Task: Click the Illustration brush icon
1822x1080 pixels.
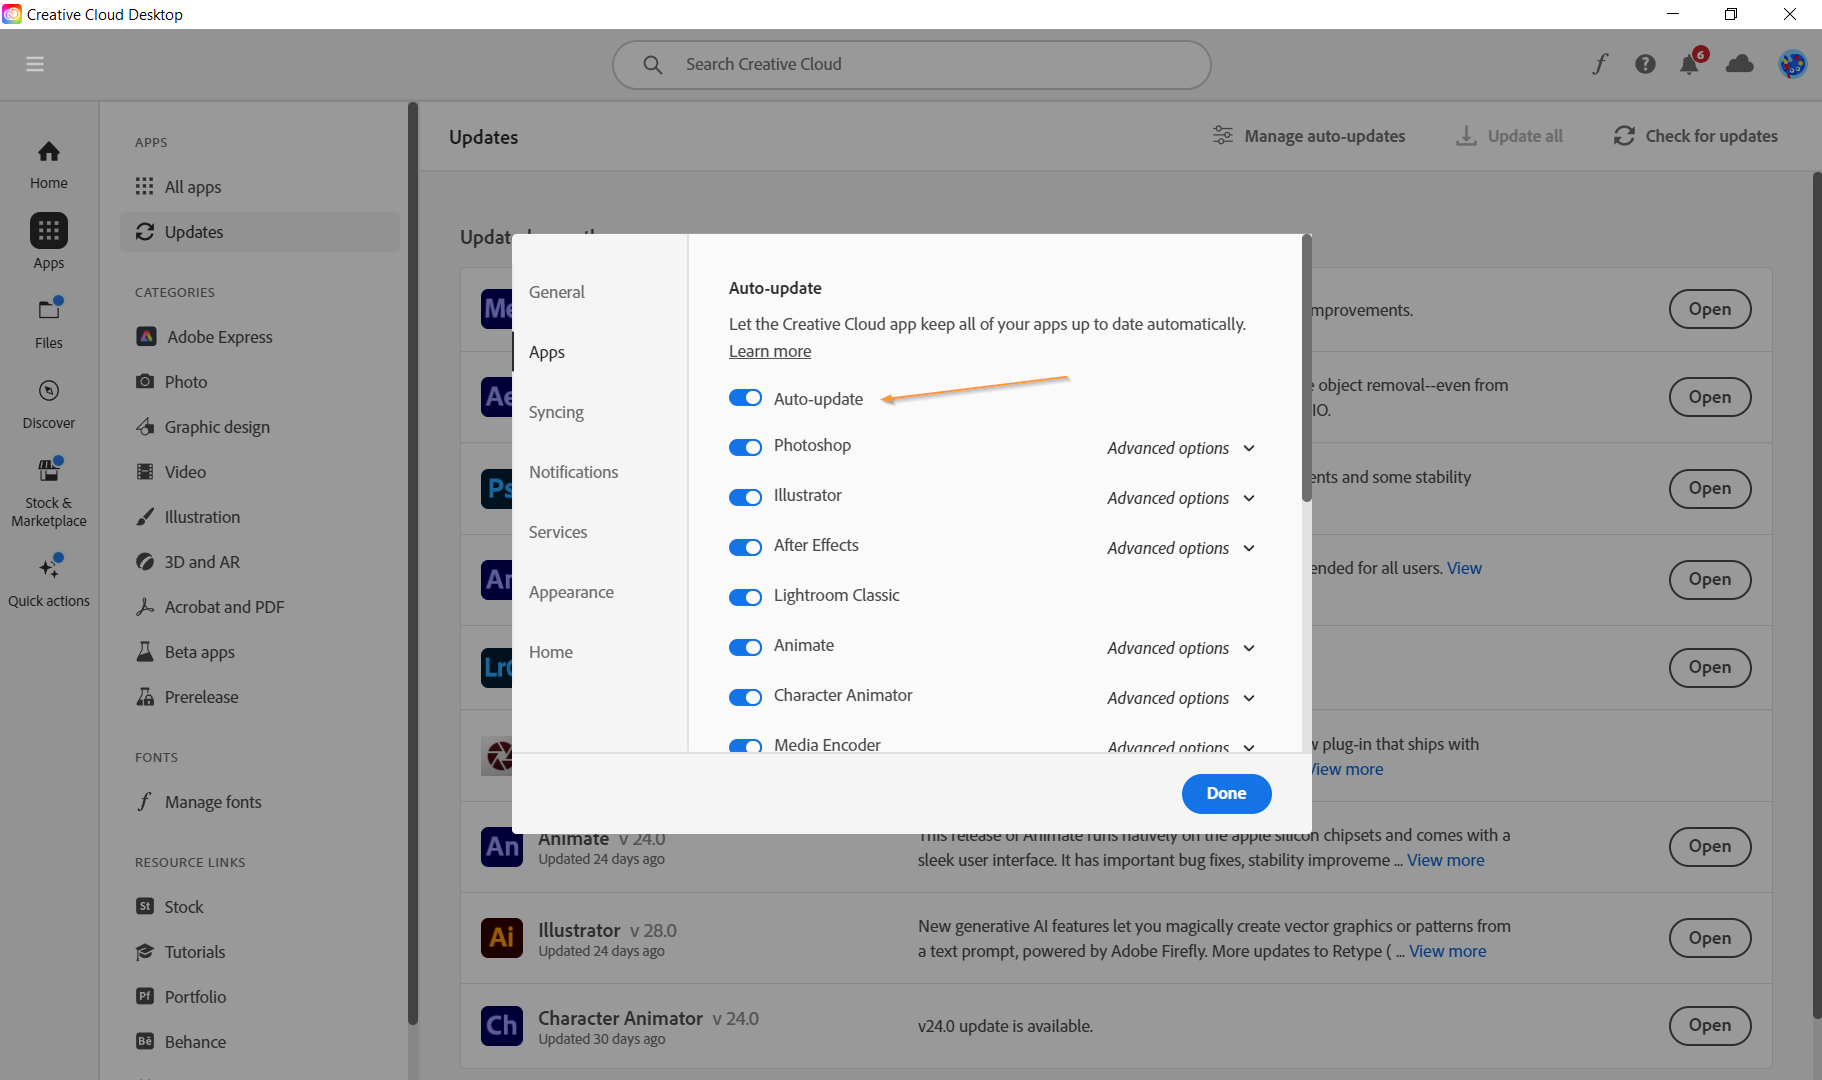Action: coord(145,517)
